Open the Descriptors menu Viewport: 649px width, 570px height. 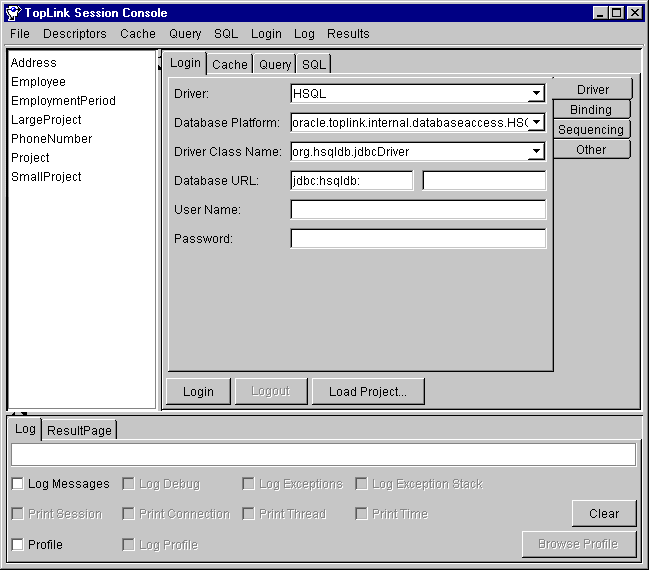(75, 34)
